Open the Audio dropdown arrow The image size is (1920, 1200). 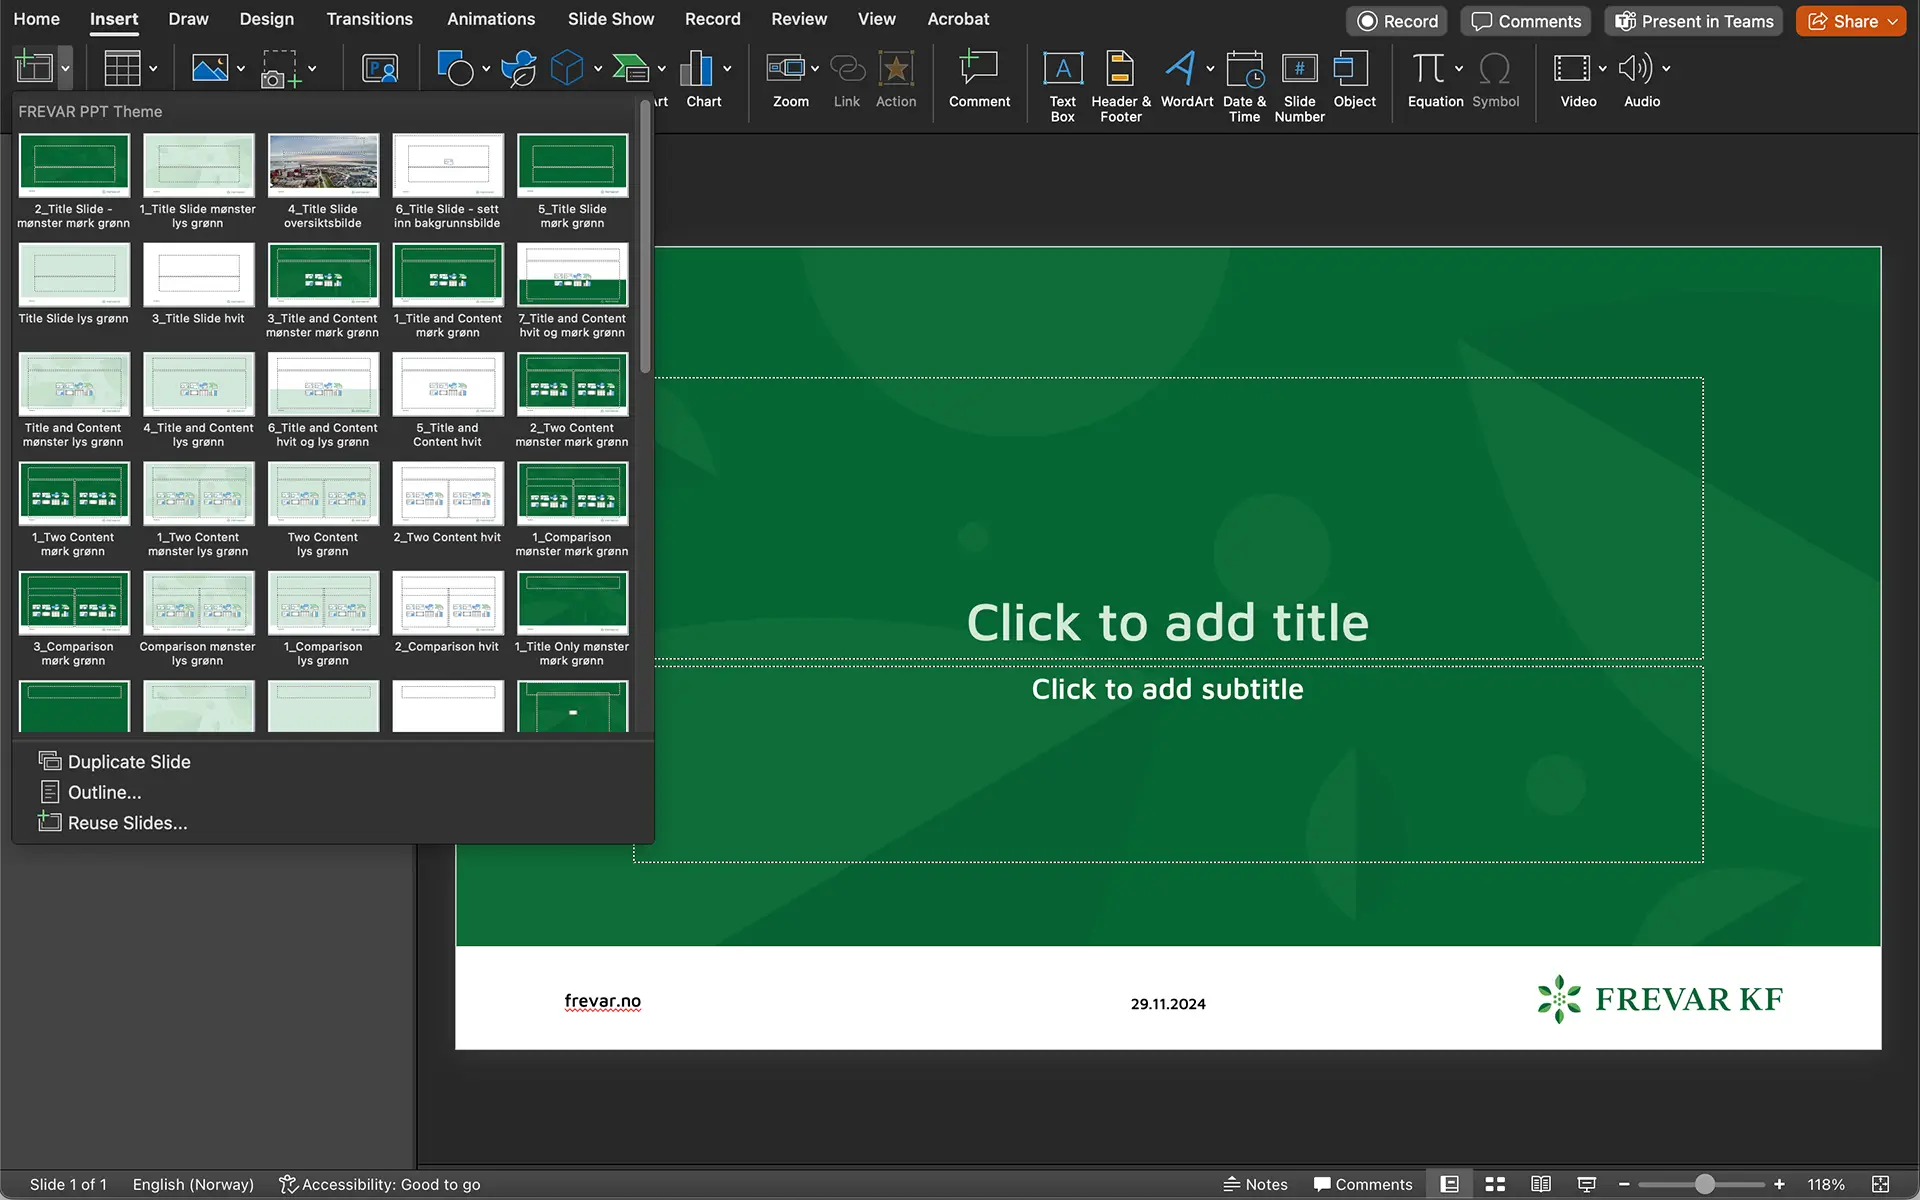(1666, 69)
